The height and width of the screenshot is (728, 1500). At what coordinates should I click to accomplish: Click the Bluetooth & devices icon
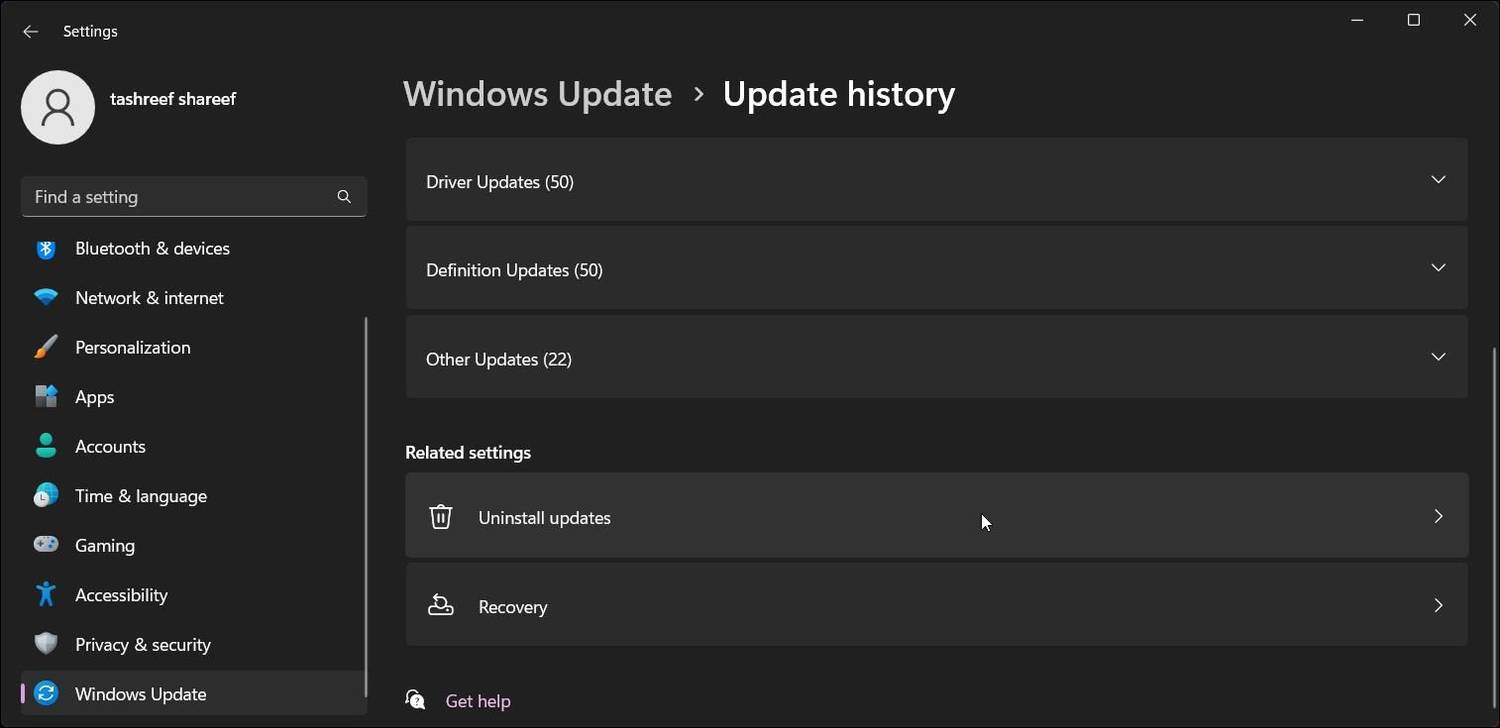tap(46, 249)
